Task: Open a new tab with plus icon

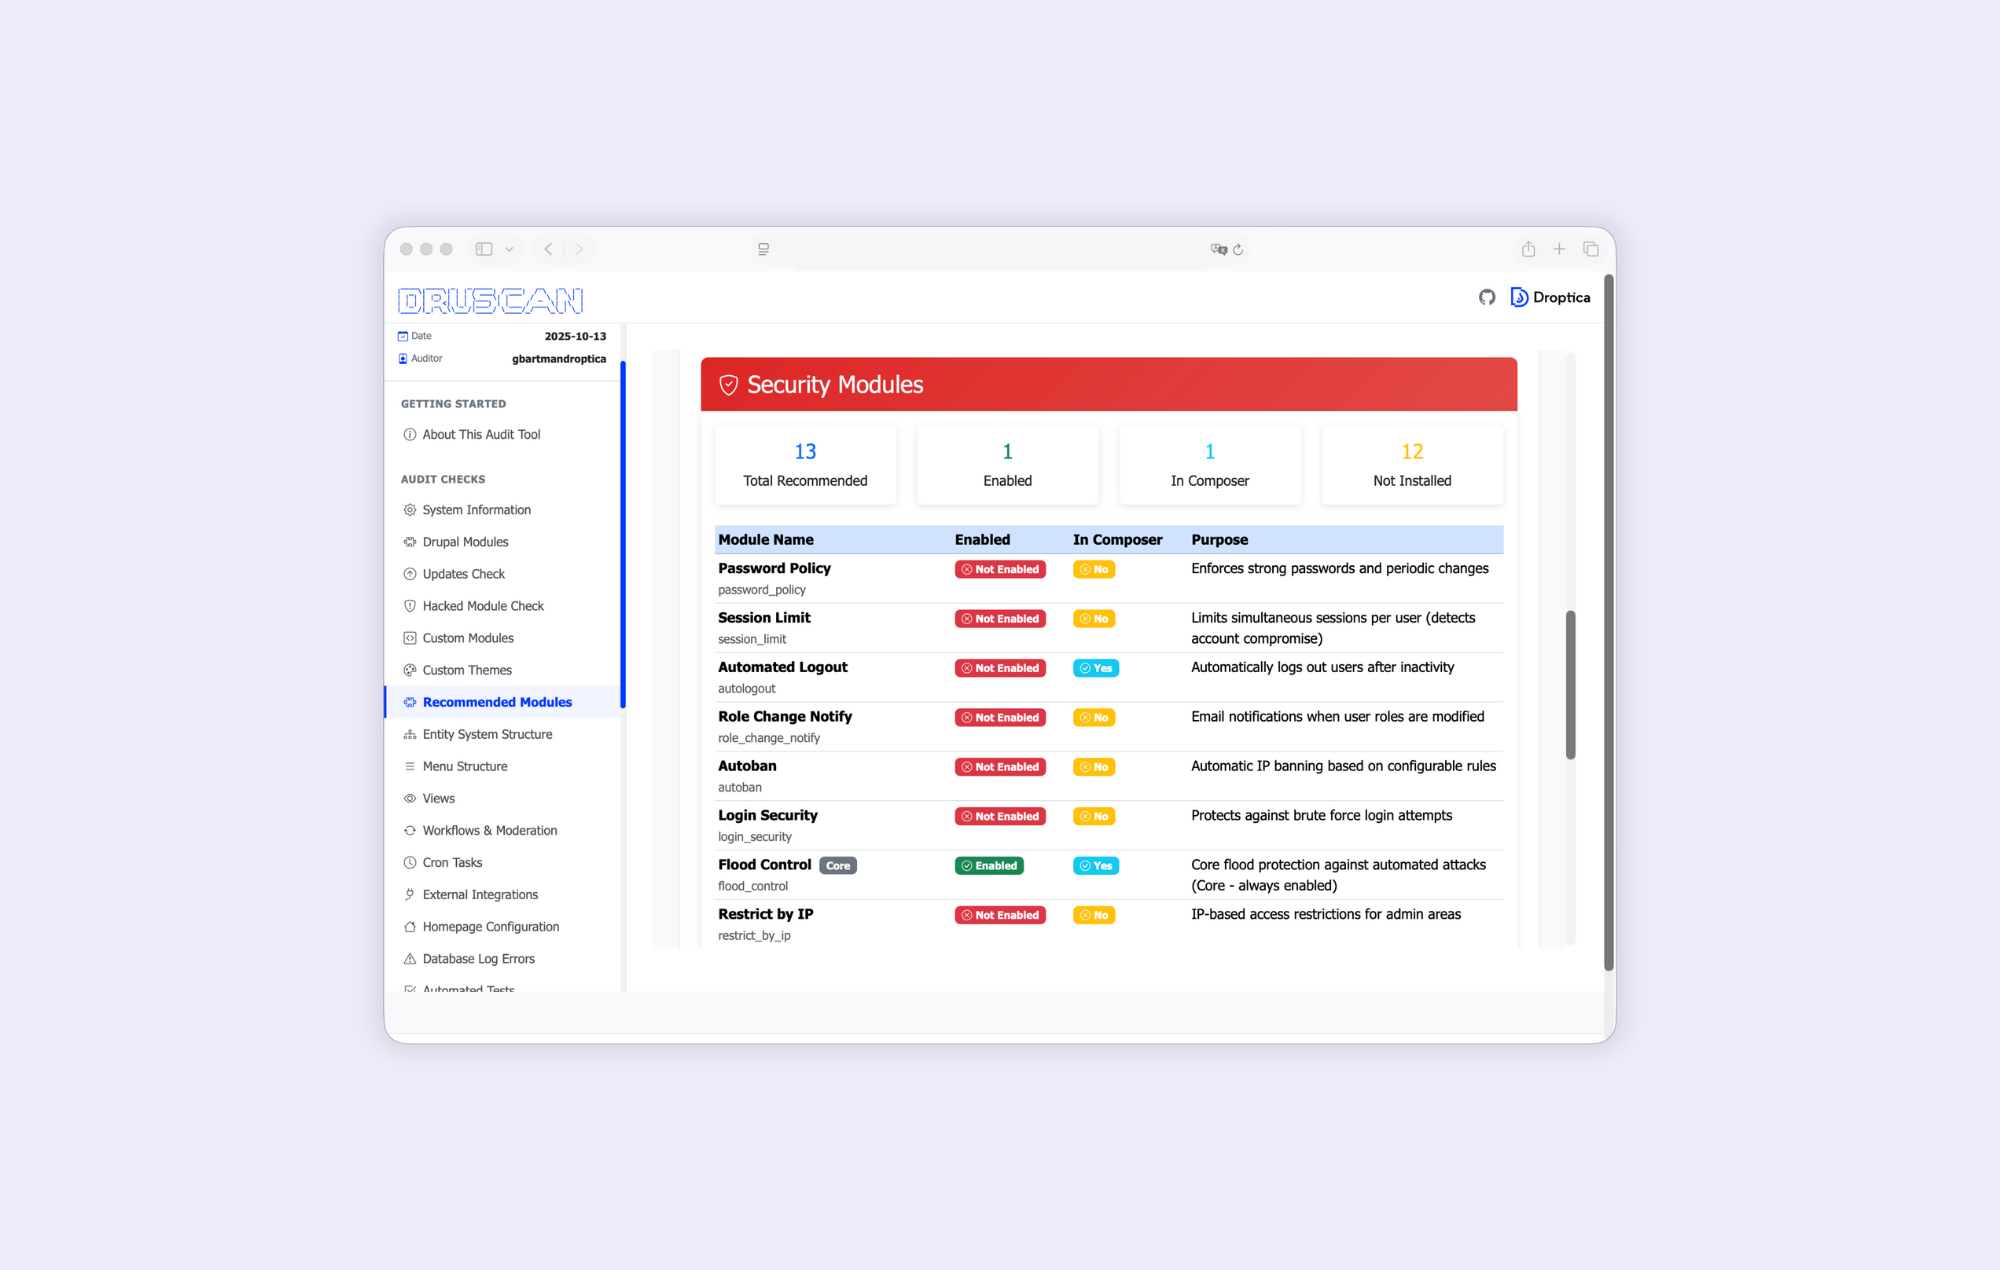Action: 1559,249
